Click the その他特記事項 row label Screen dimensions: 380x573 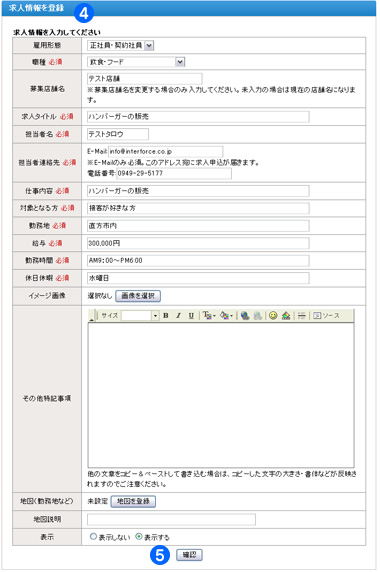pos(47,398)
